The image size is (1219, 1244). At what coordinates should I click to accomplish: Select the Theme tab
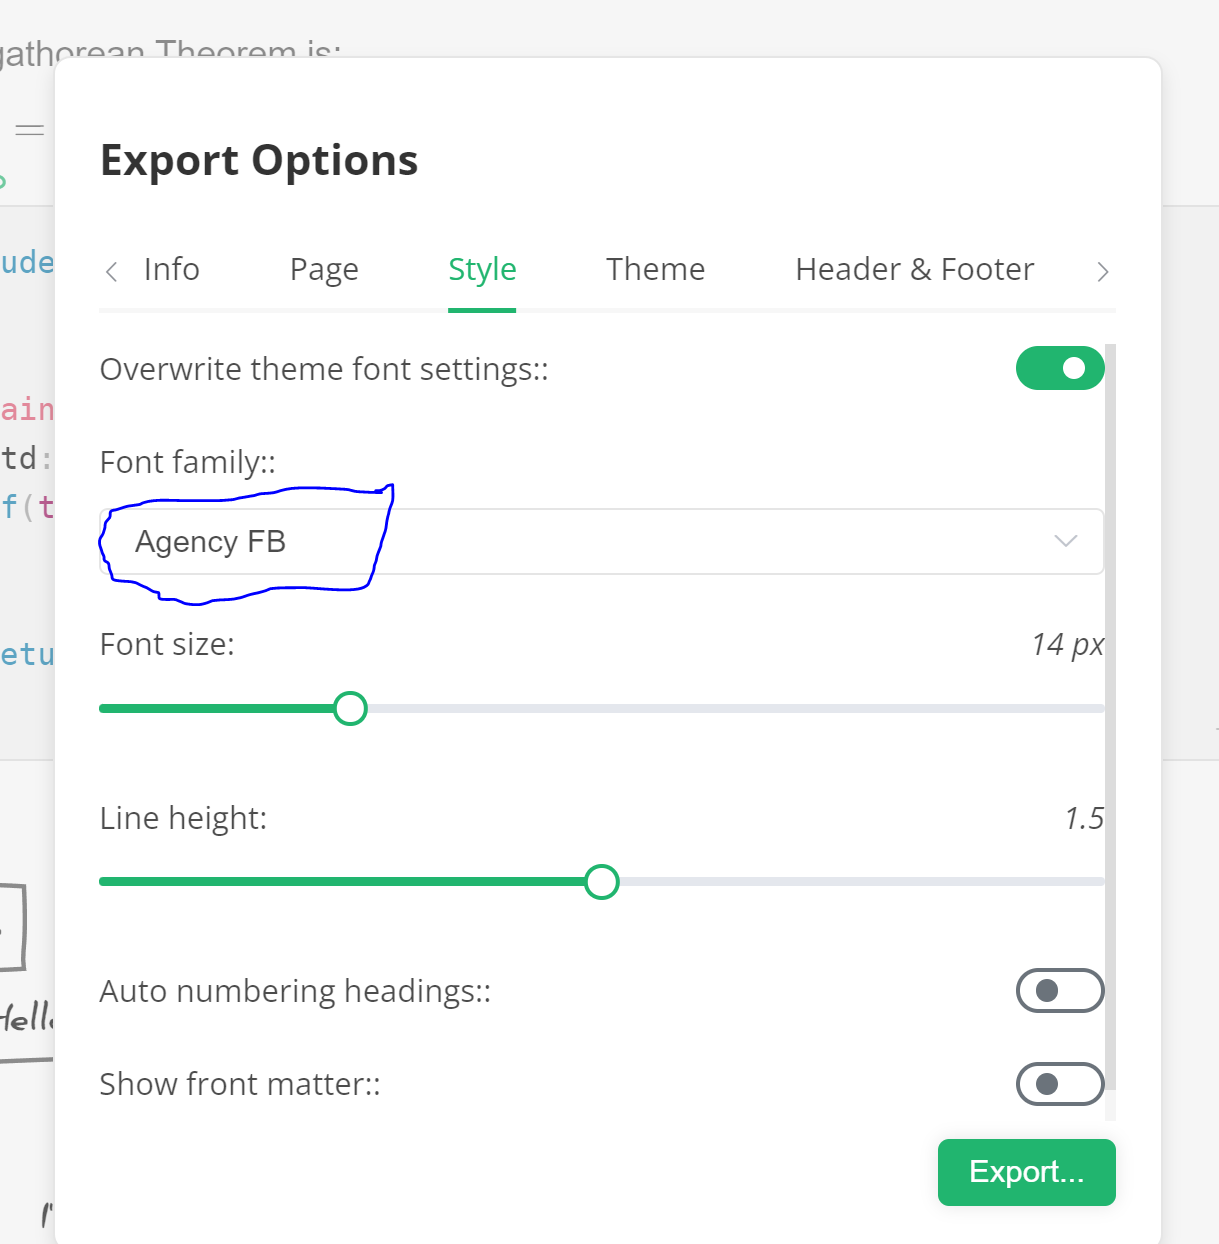(x=655, y=269)
